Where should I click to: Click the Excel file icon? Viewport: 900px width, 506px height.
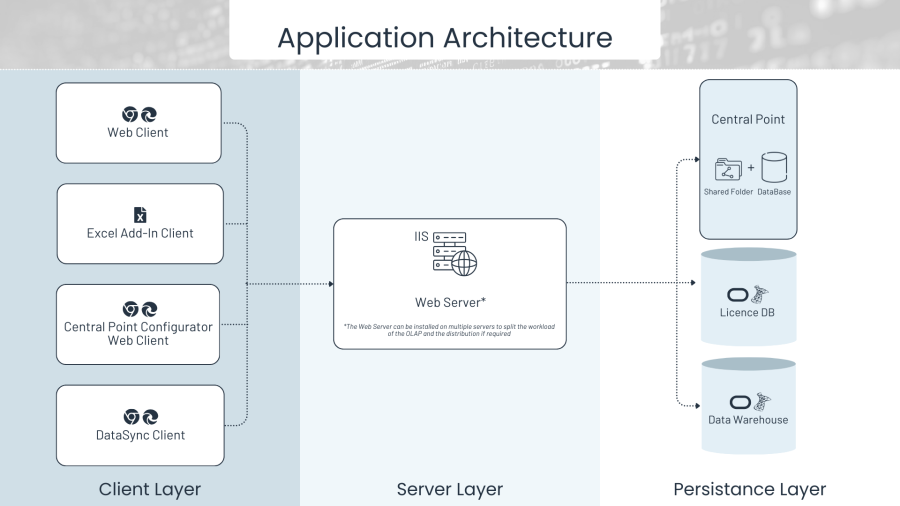point(140,215)
